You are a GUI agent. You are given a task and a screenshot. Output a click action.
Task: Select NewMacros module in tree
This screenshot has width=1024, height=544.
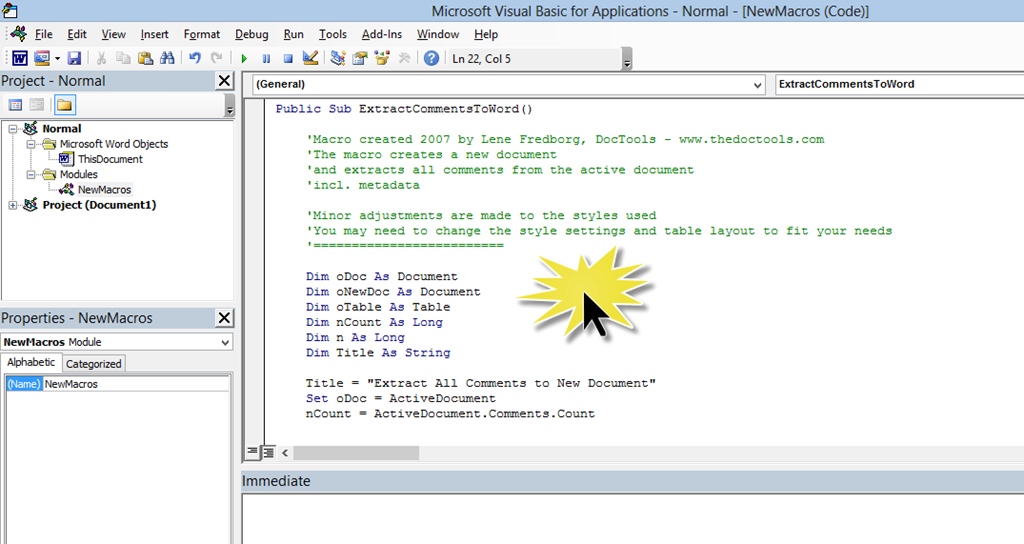104,189
